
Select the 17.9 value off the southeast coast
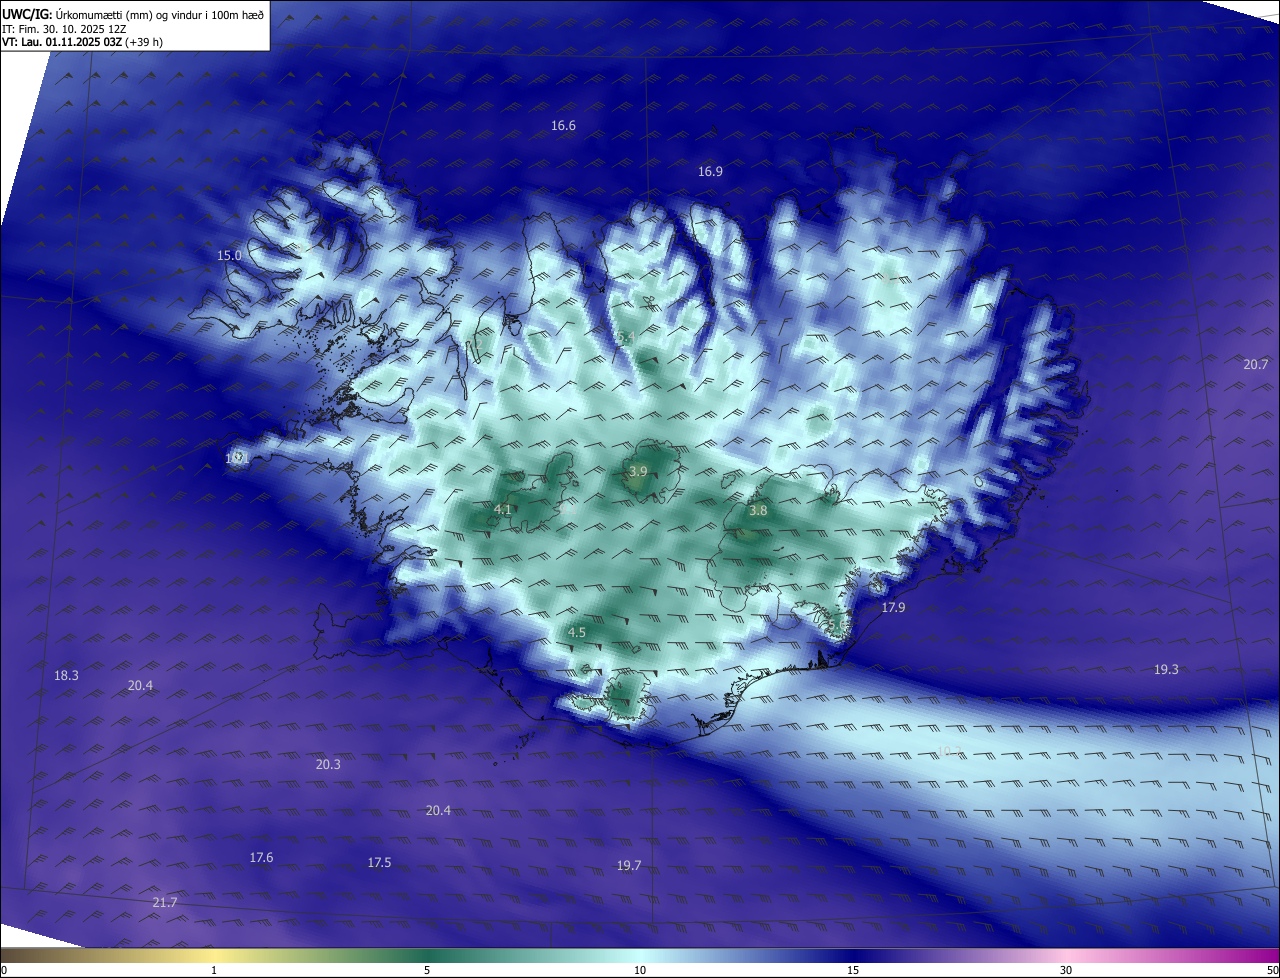point(893,608)
